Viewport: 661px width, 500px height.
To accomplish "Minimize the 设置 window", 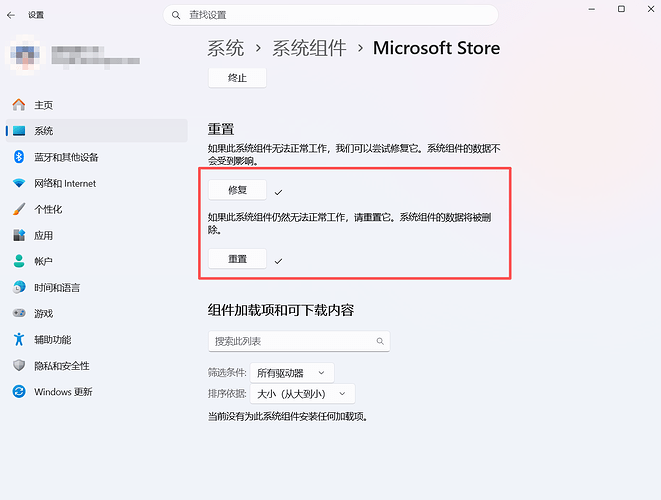I will pos(592,9).
